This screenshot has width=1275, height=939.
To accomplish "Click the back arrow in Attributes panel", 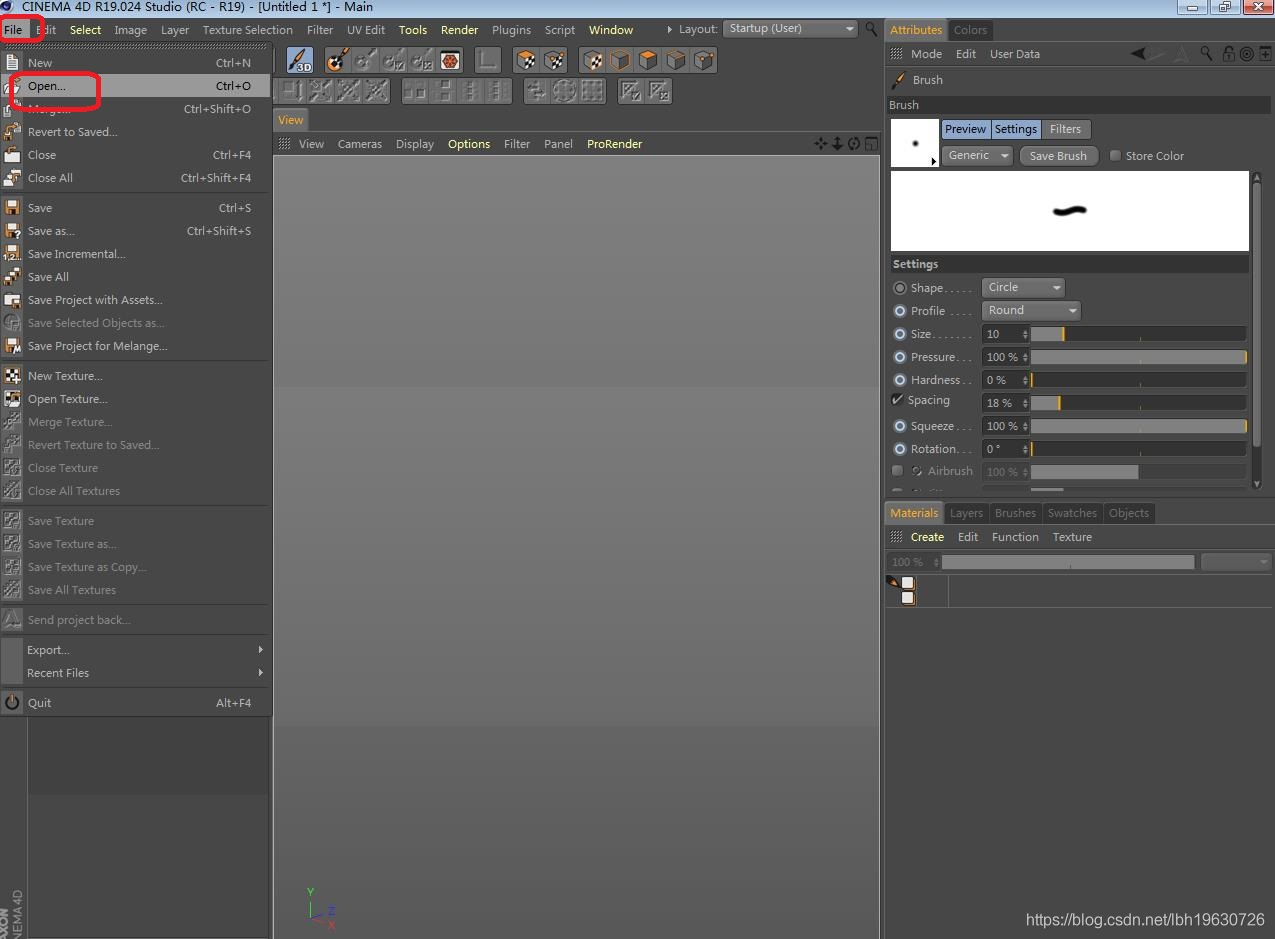I will [x=1138, y=54].
